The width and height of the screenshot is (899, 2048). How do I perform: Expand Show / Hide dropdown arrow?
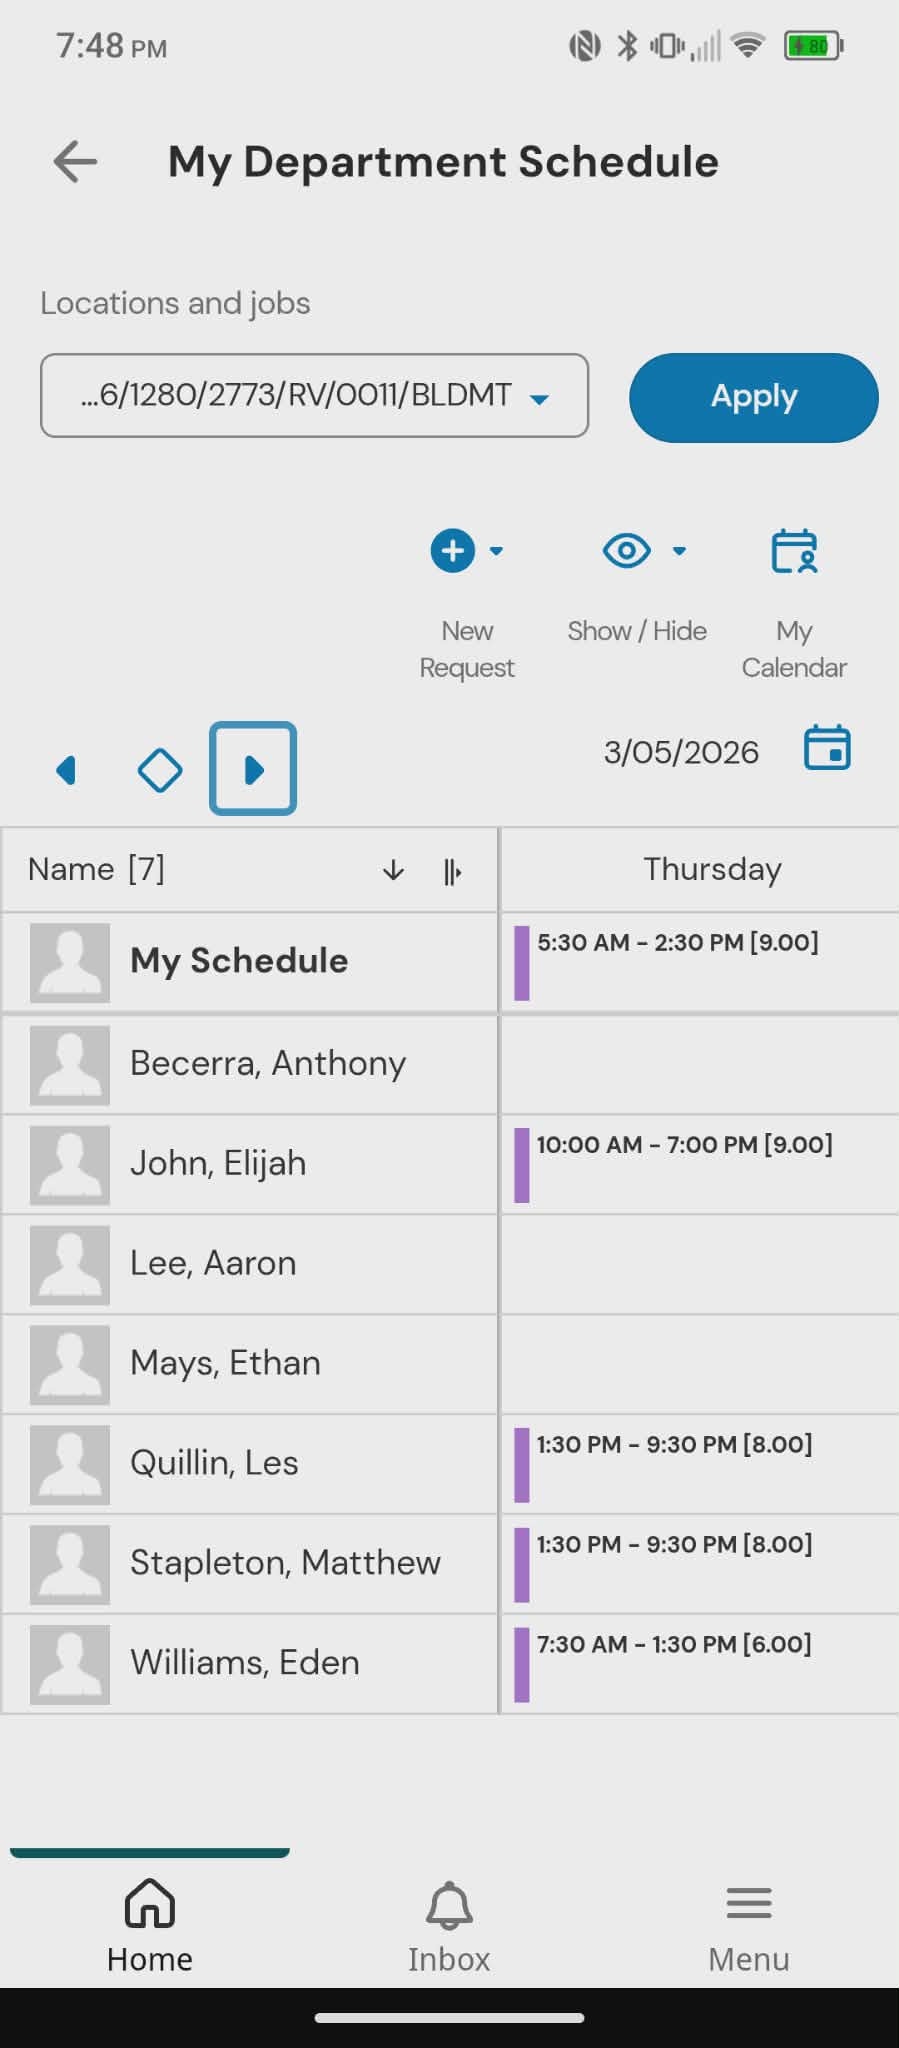pyautogui.click(x=679, y=551)
